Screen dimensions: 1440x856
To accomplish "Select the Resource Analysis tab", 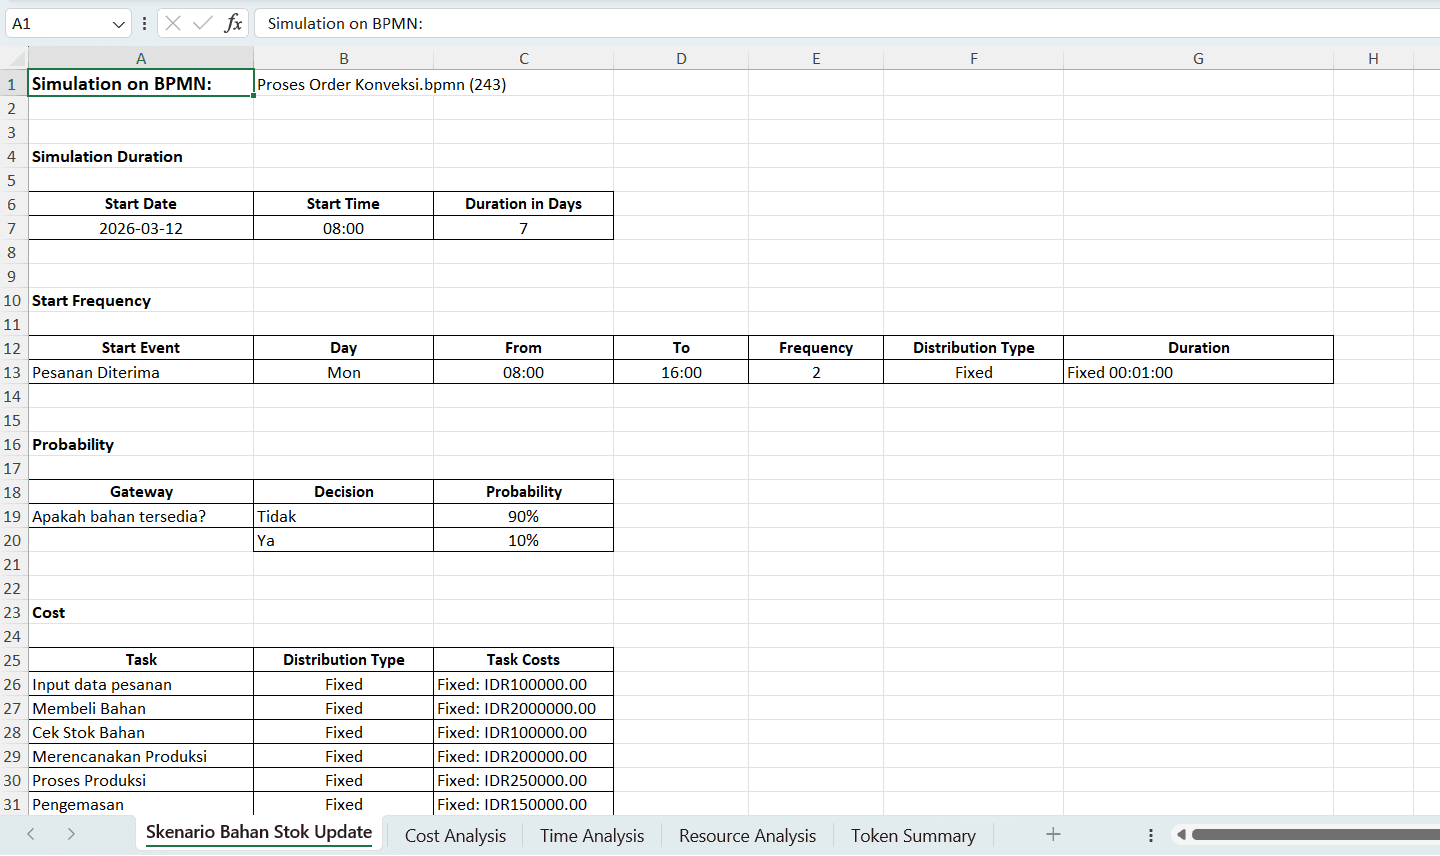I will pos(747,835).
